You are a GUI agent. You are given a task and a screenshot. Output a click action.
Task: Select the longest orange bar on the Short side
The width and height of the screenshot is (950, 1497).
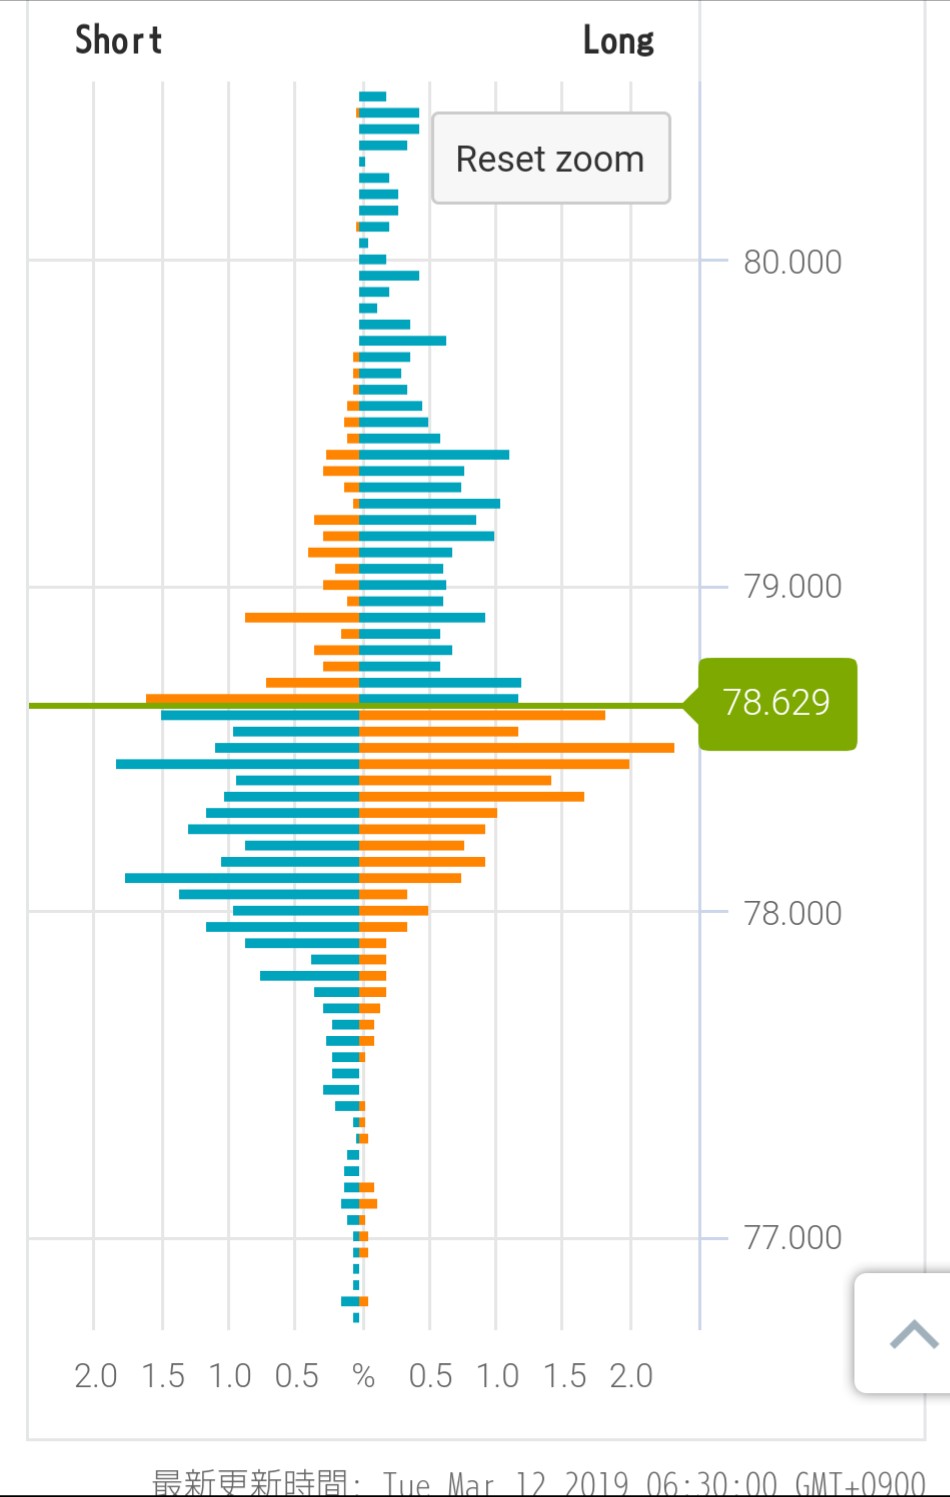[253, 698]
